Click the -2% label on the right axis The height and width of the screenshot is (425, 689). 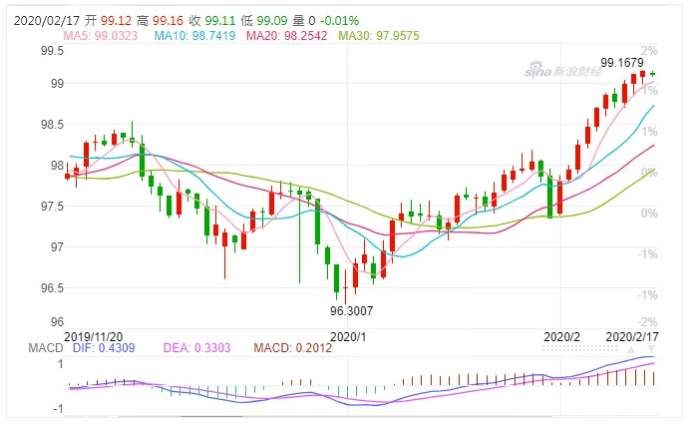tap(647, 322)
